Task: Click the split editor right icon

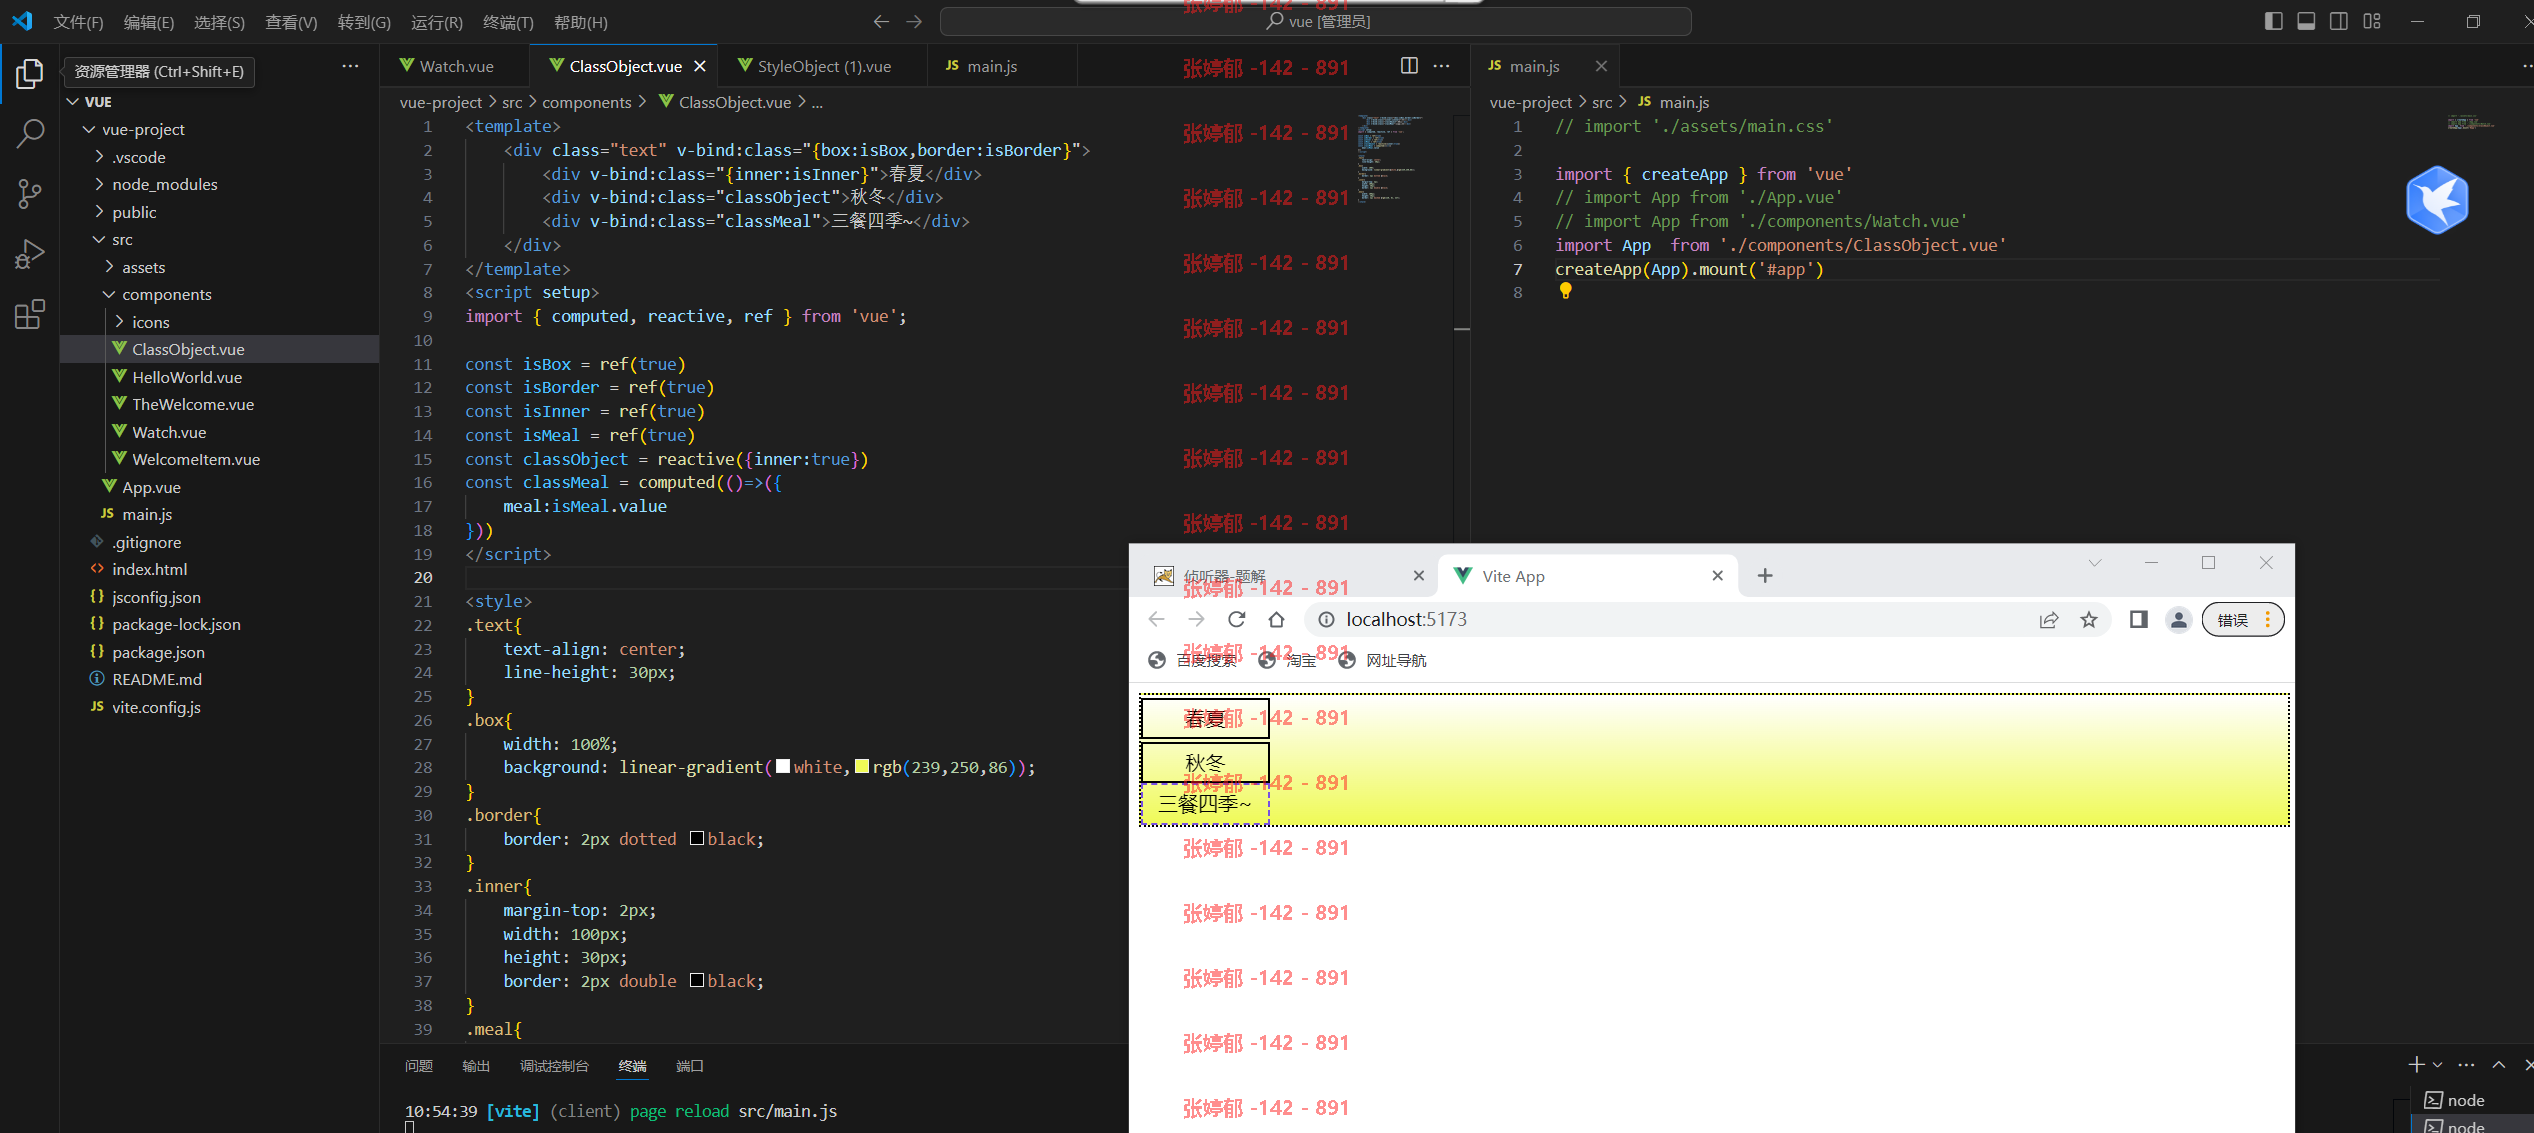Action: (1409, 66)
